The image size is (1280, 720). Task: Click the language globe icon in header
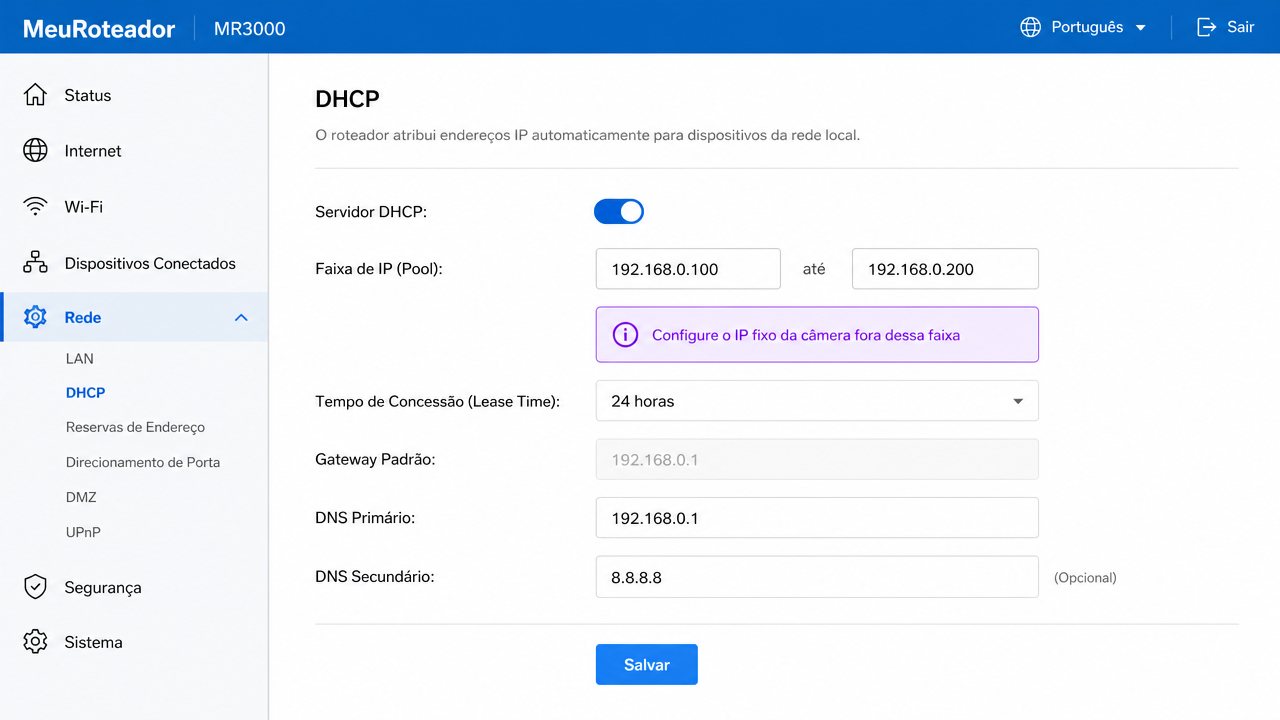(1031, 27)
